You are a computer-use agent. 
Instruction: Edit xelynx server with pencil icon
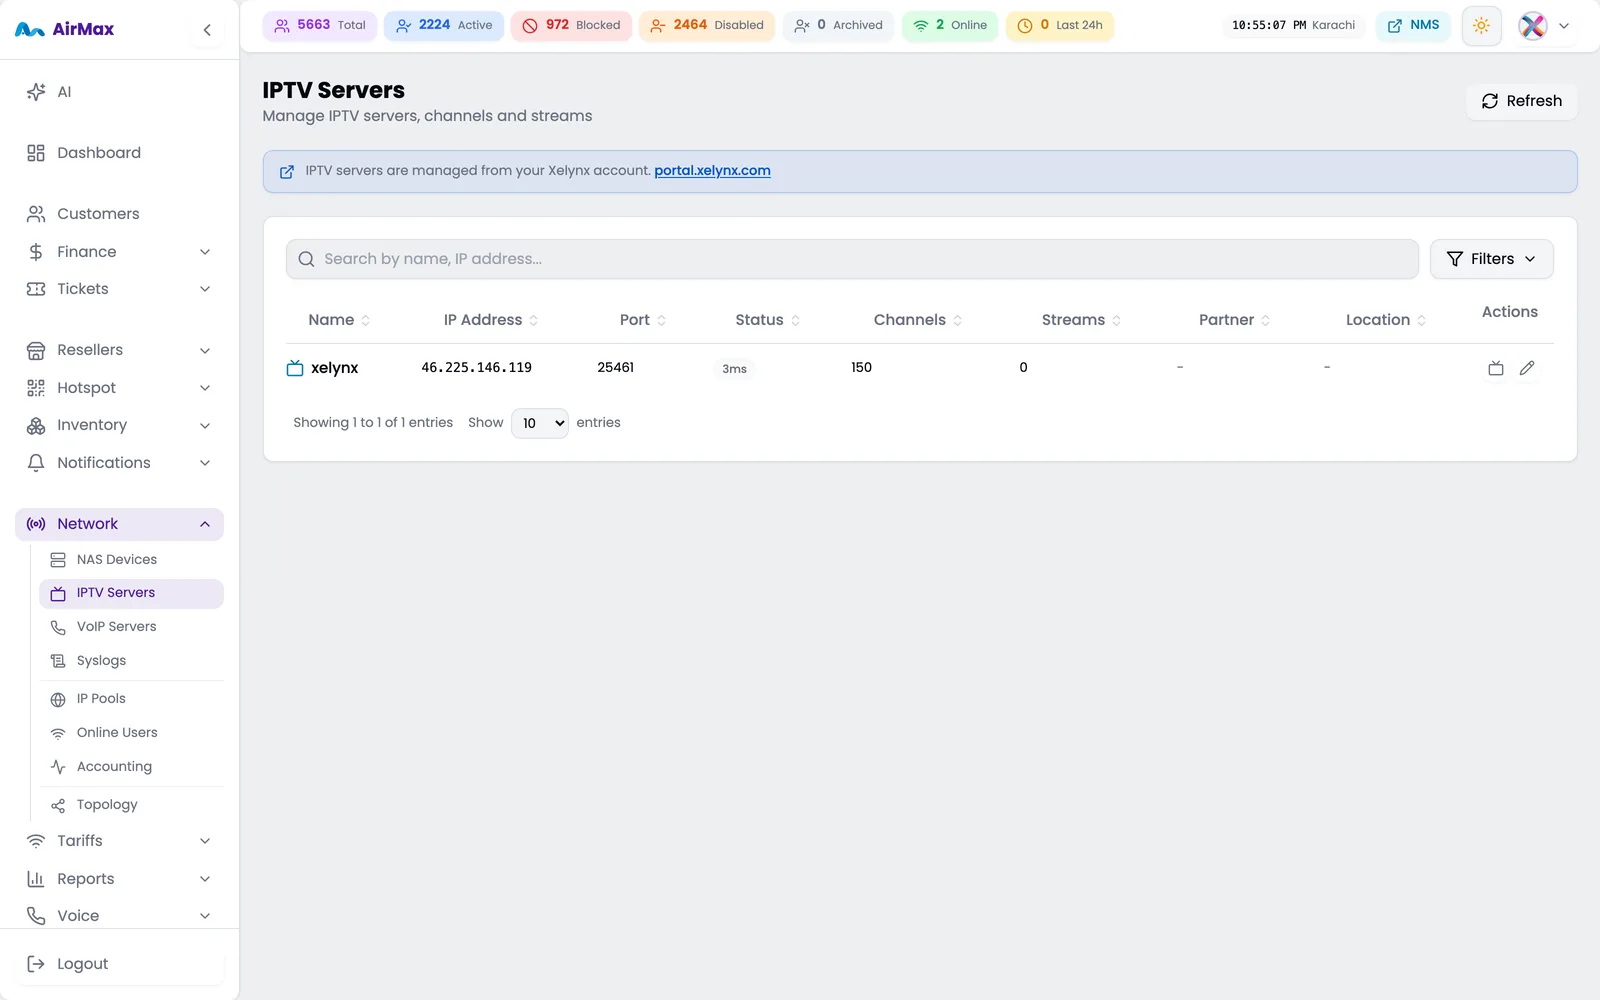[1527, 368]
